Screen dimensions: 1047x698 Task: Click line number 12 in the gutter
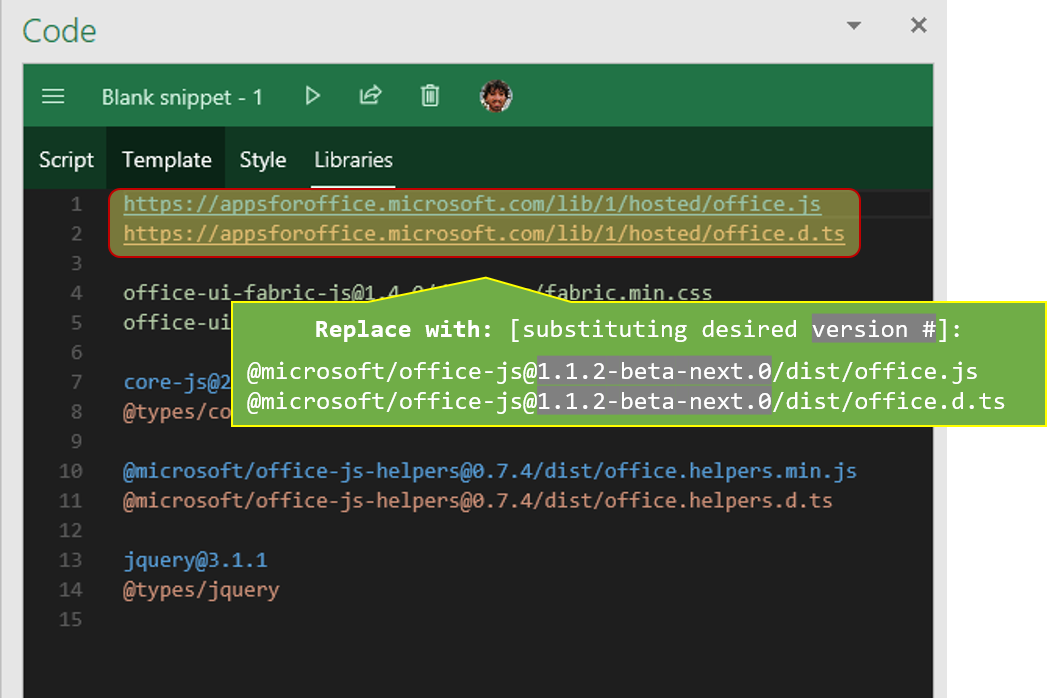70,530
